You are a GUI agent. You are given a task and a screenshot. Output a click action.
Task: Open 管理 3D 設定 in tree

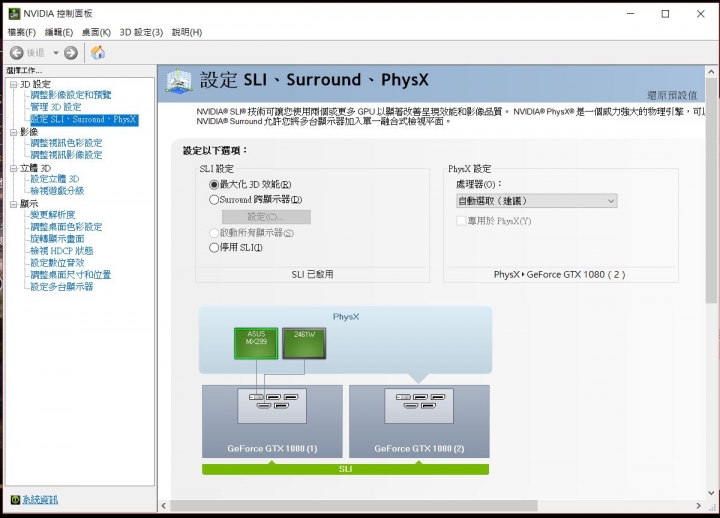click(56, 107)
